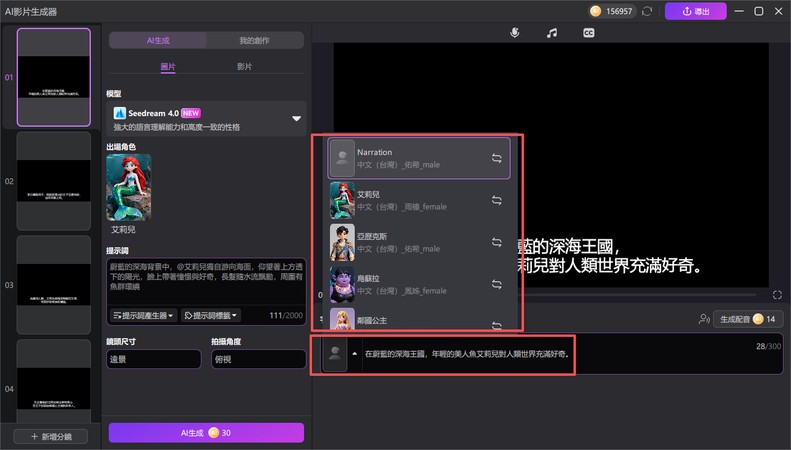Open the voiceover microphone tool
Screen dimensions: 791x450
tap(515, 33)
